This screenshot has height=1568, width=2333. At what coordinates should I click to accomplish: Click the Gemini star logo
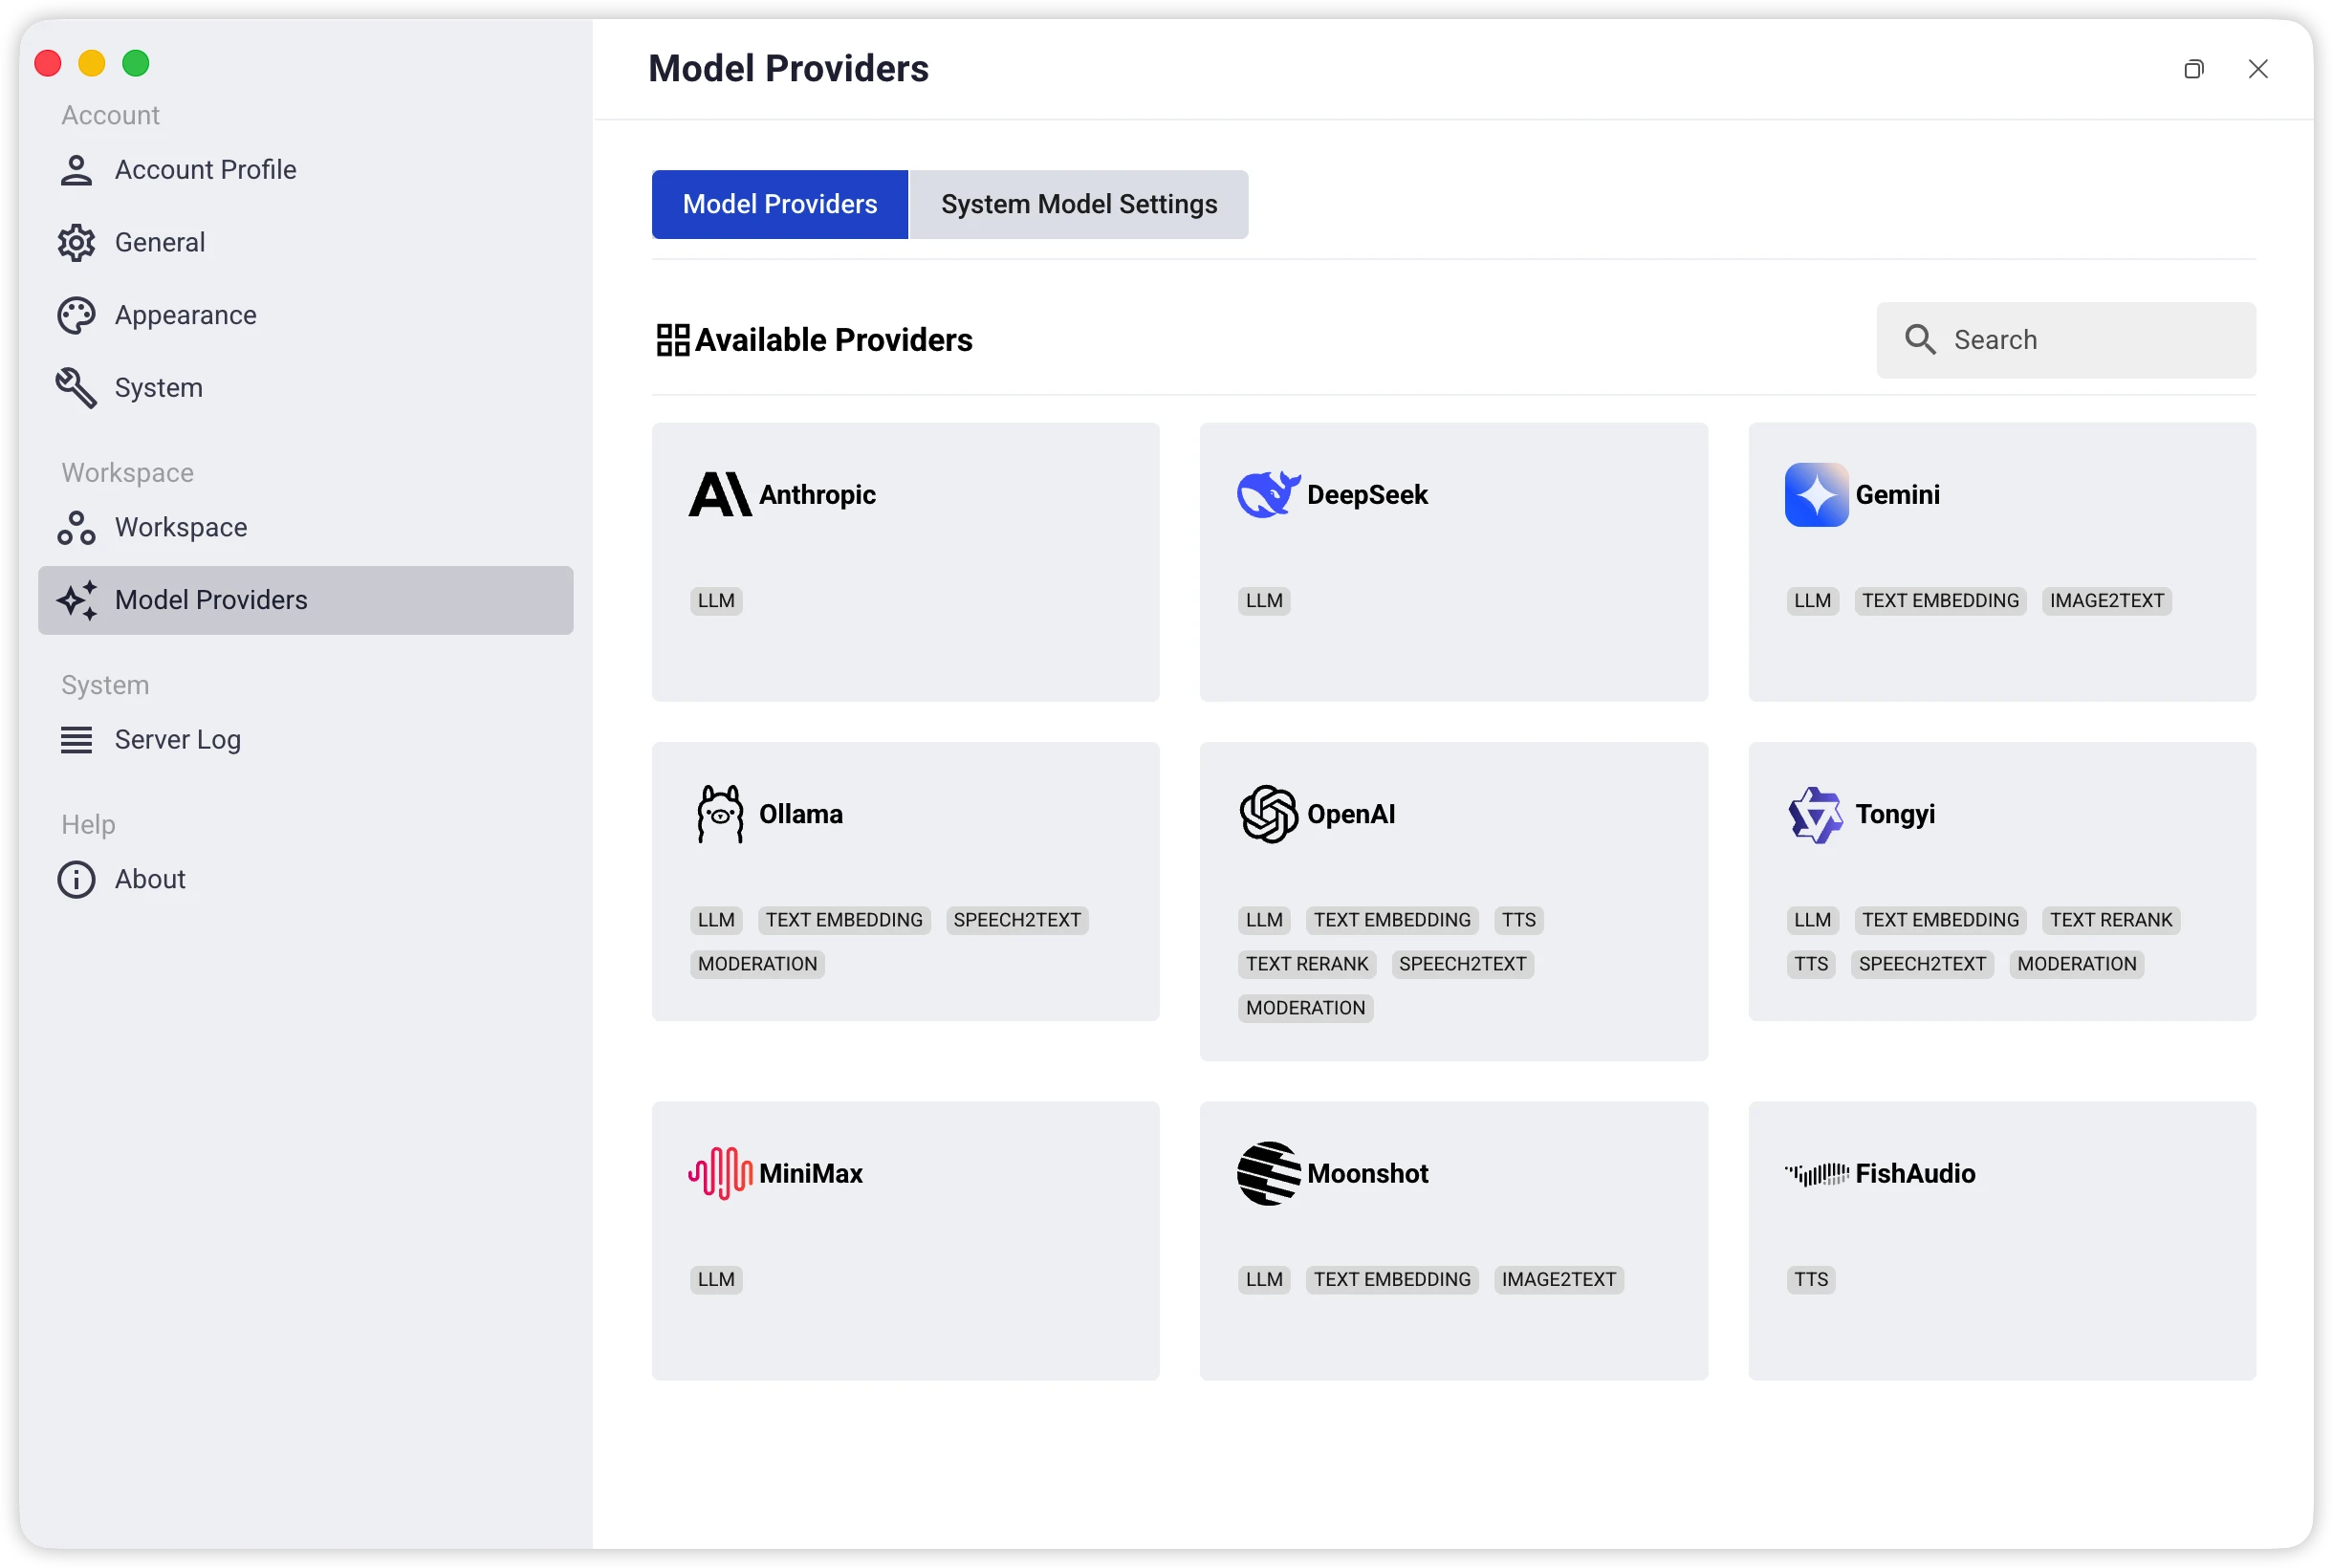(1816, 495)
